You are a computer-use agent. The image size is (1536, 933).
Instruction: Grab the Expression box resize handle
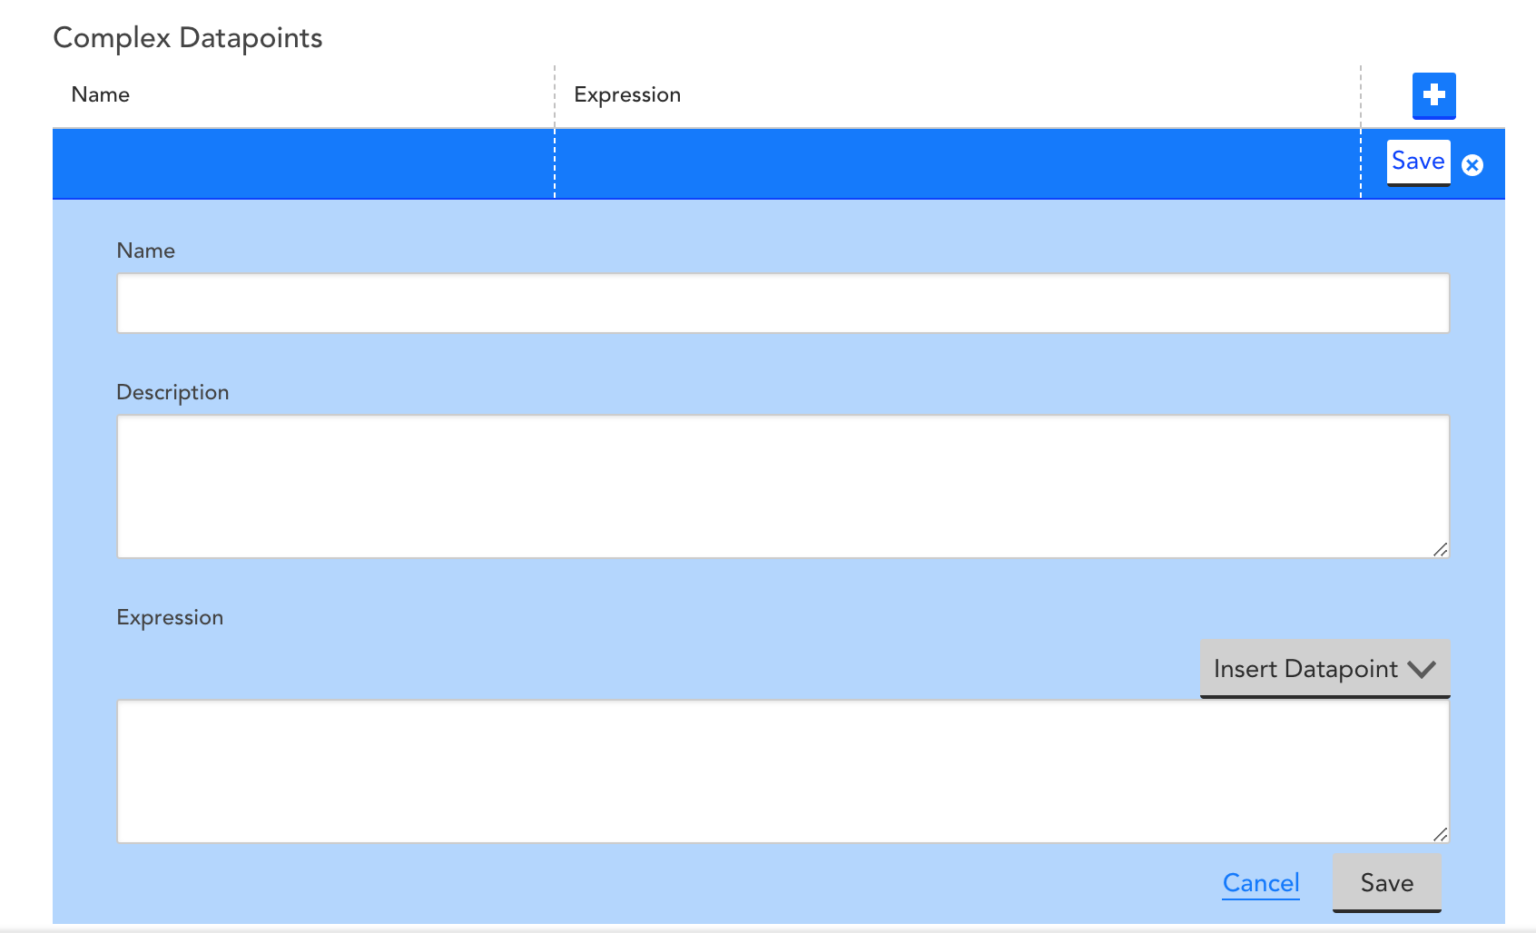(x=1440, y=834)
